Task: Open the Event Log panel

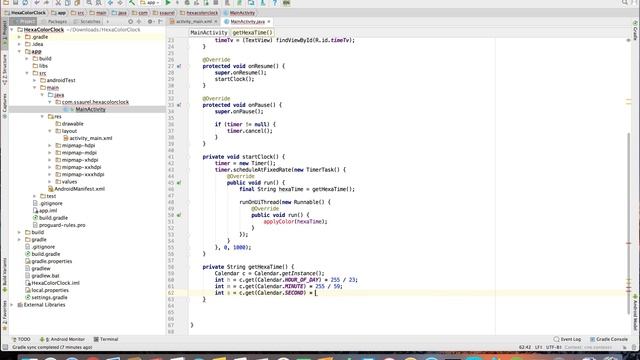Action: tap(567, 339)
